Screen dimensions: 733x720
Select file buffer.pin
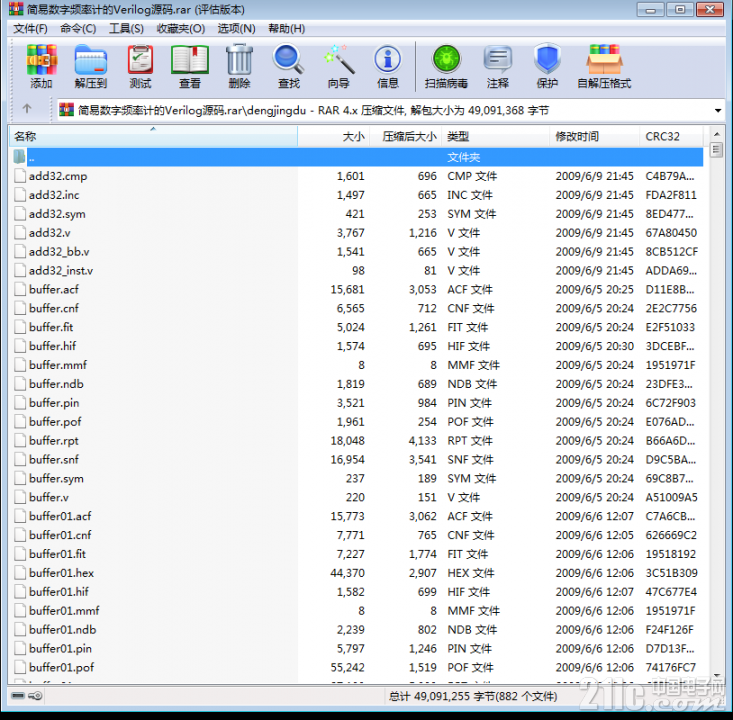356,403
